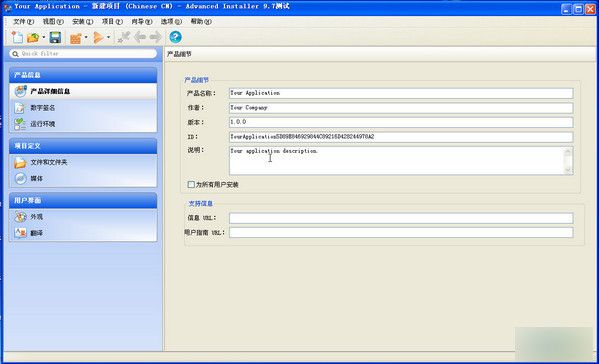The image size is (599, 364).
Task: Open the 安装 menu
Action: point(83,22)
